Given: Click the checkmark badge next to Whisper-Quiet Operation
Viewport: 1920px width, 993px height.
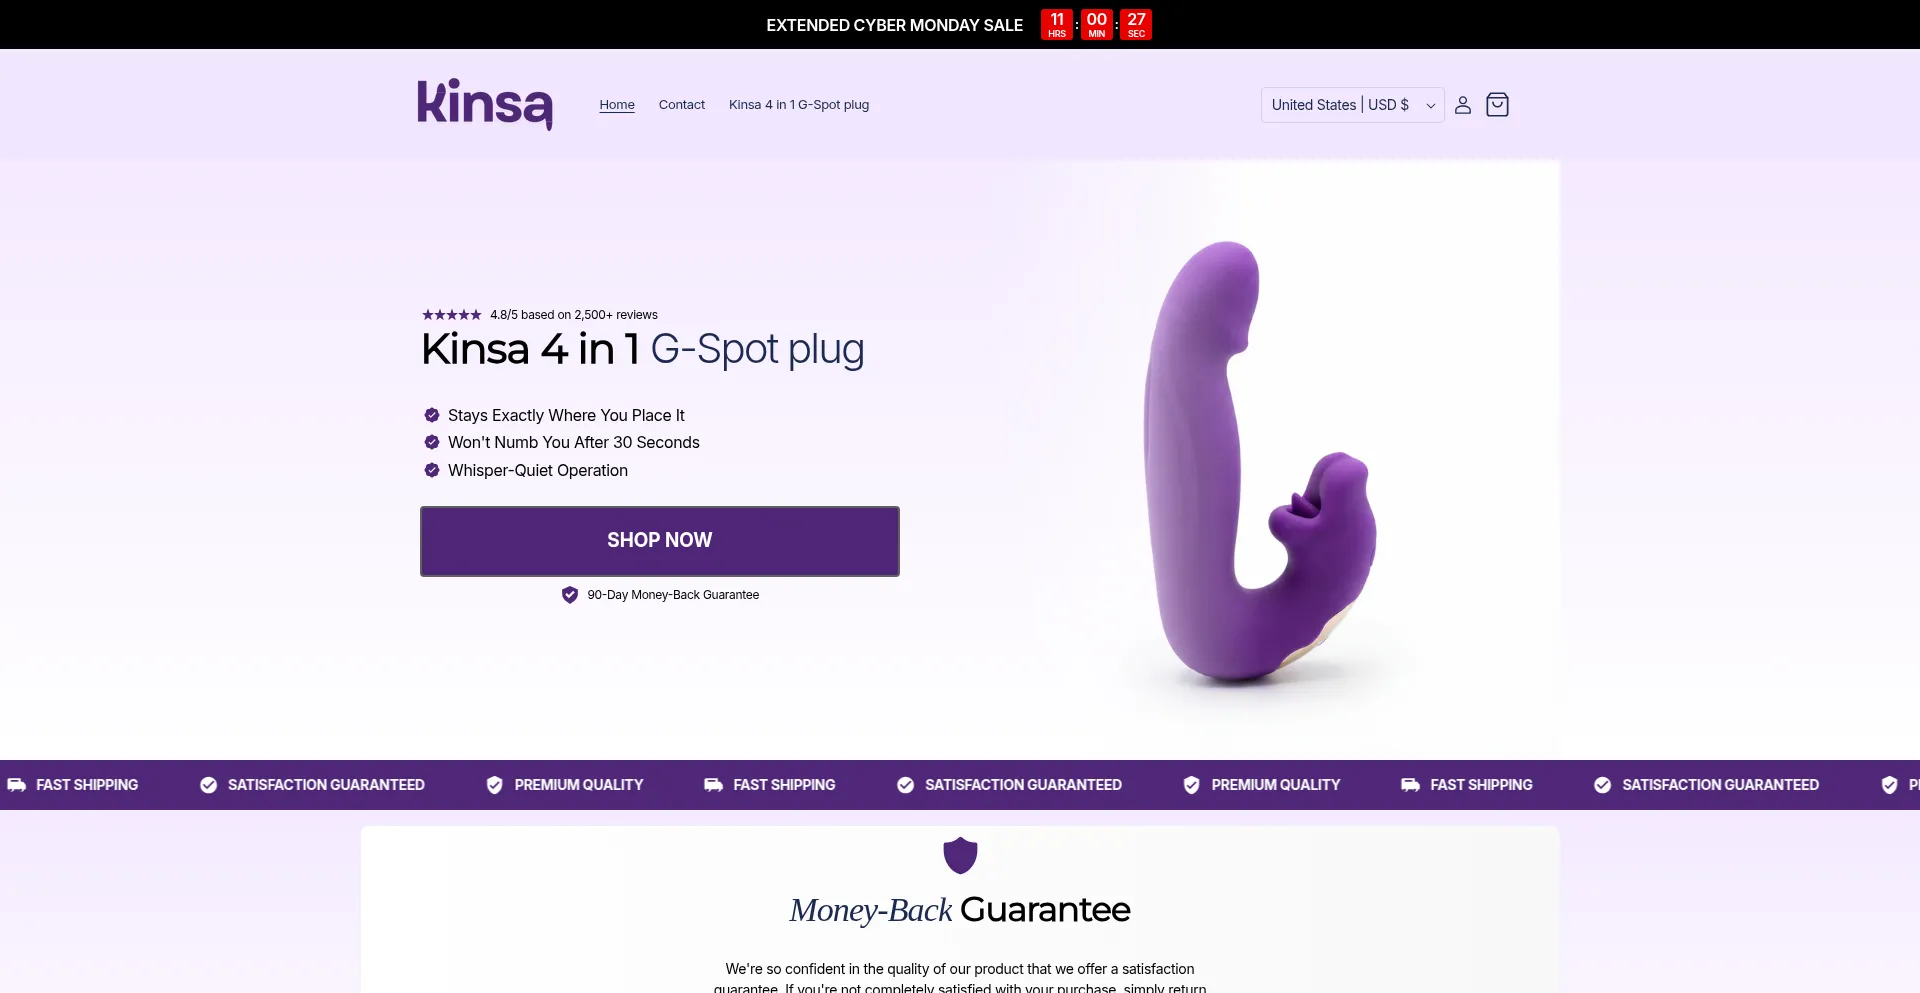Looking at the screenshot, I should tap(432, 470).
